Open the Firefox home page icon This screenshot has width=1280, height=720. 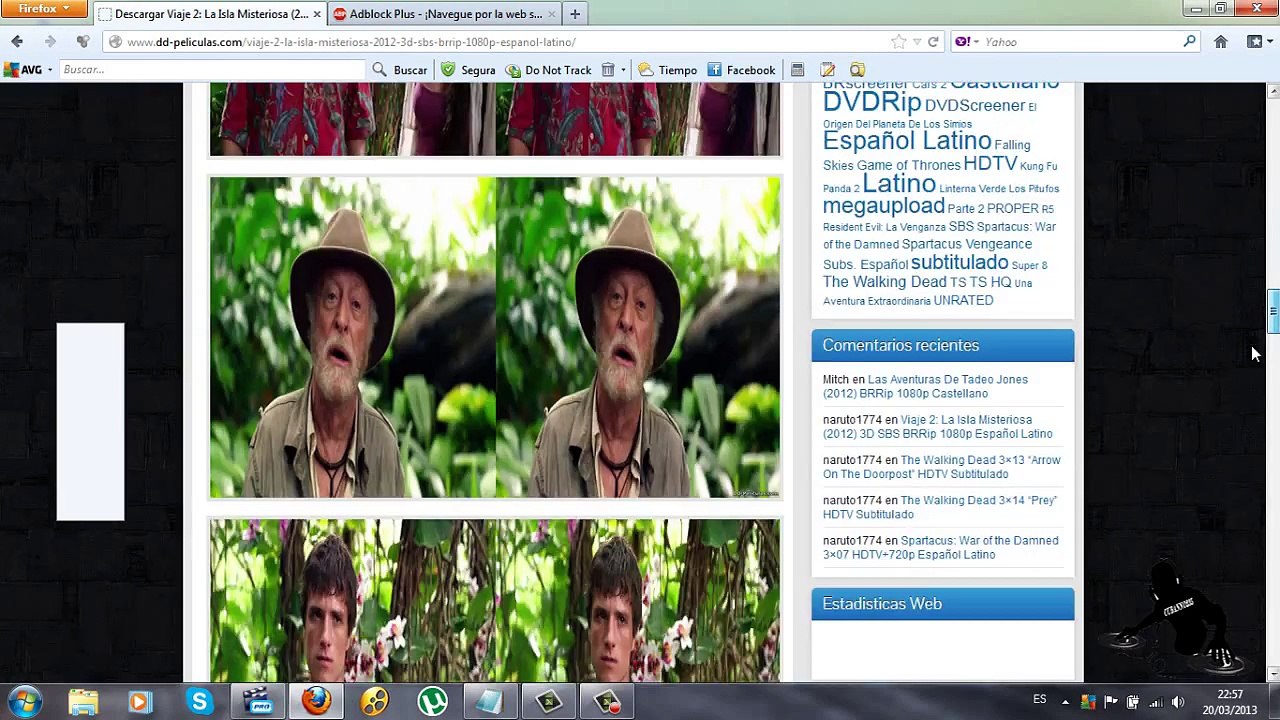[x=1220, y=42]
